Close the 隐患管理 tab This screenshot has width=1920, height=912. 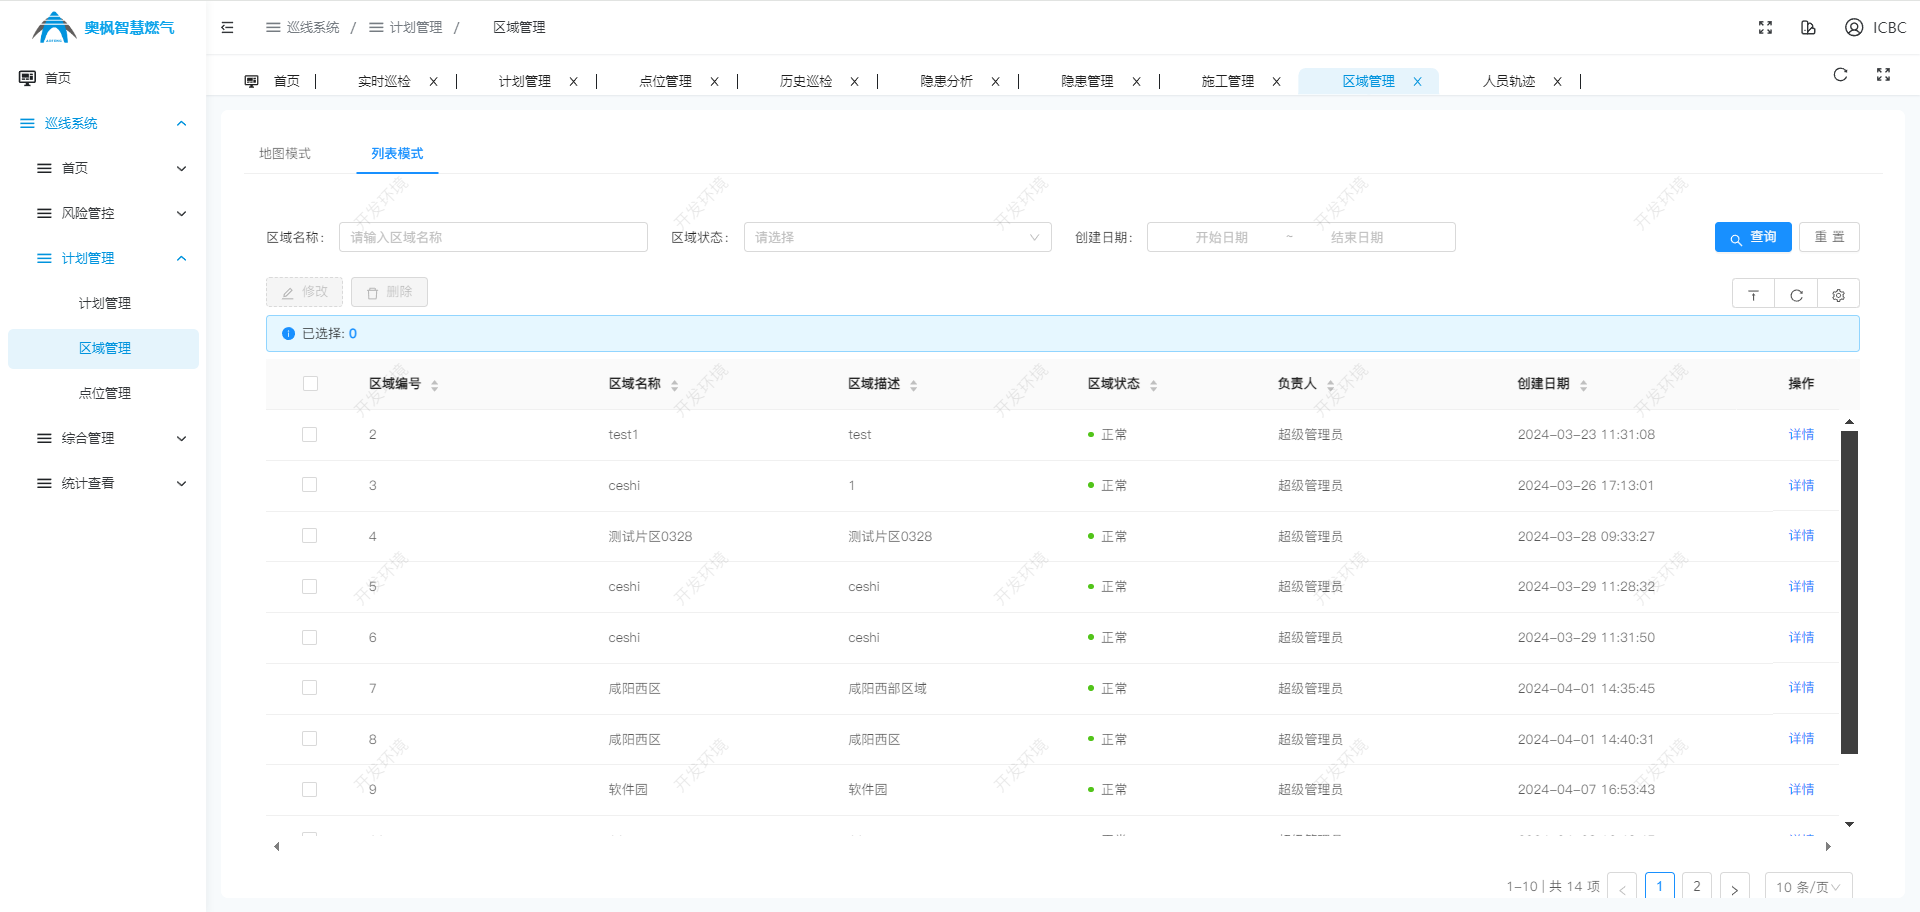(1136, 82)
